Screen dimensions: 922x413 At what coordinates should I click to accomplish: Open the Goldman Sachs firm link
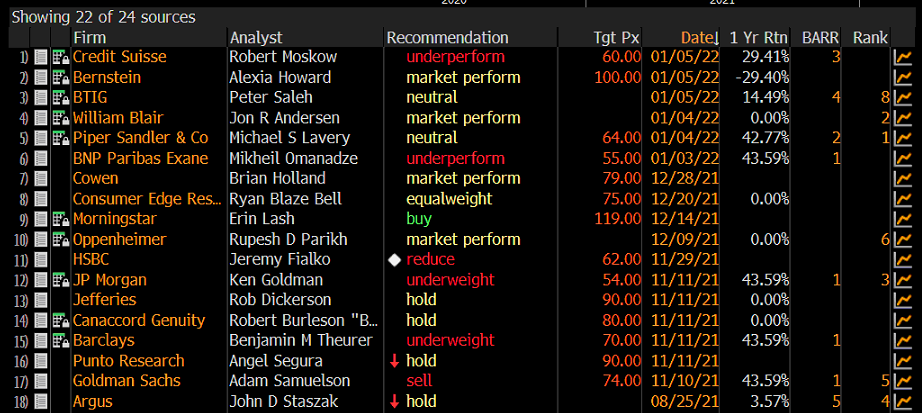(126, 382)
